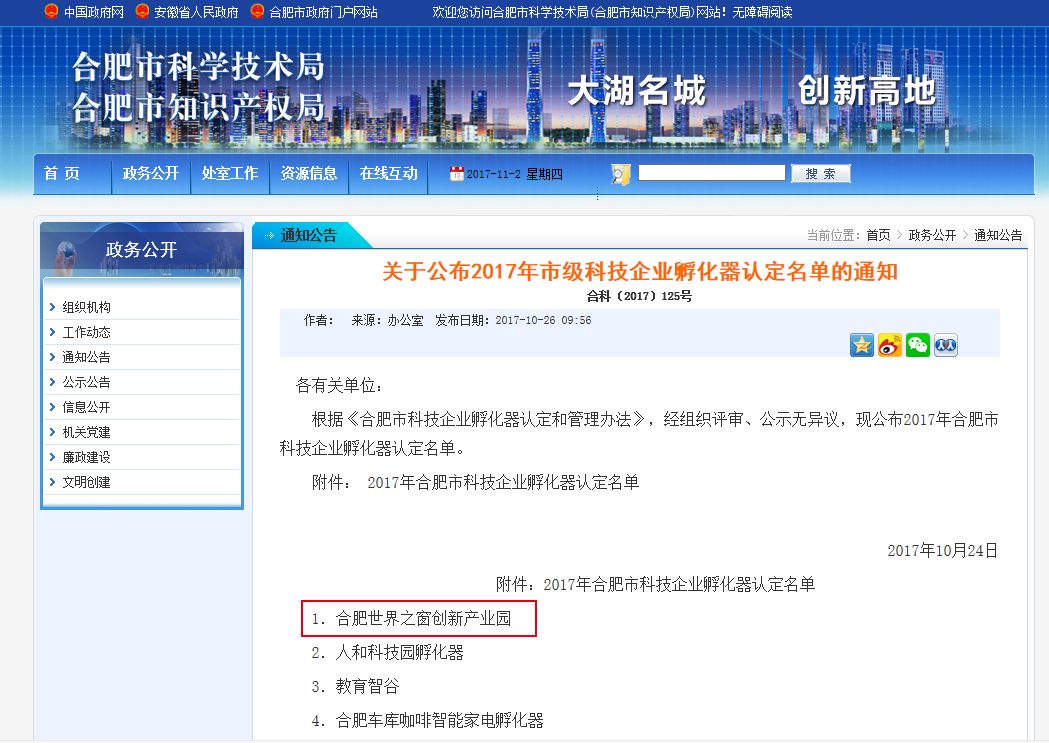Click the 搜索 search button
The height and width of the screenshot is (743, 1049).
[x=820, y=174]
